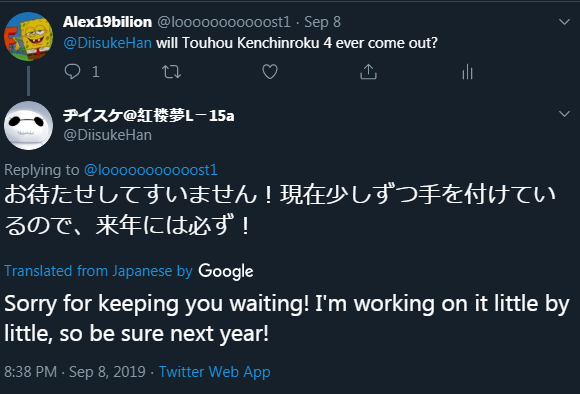
Task: Open the Twitter Web App source link
Action: [x=215, y=372]
